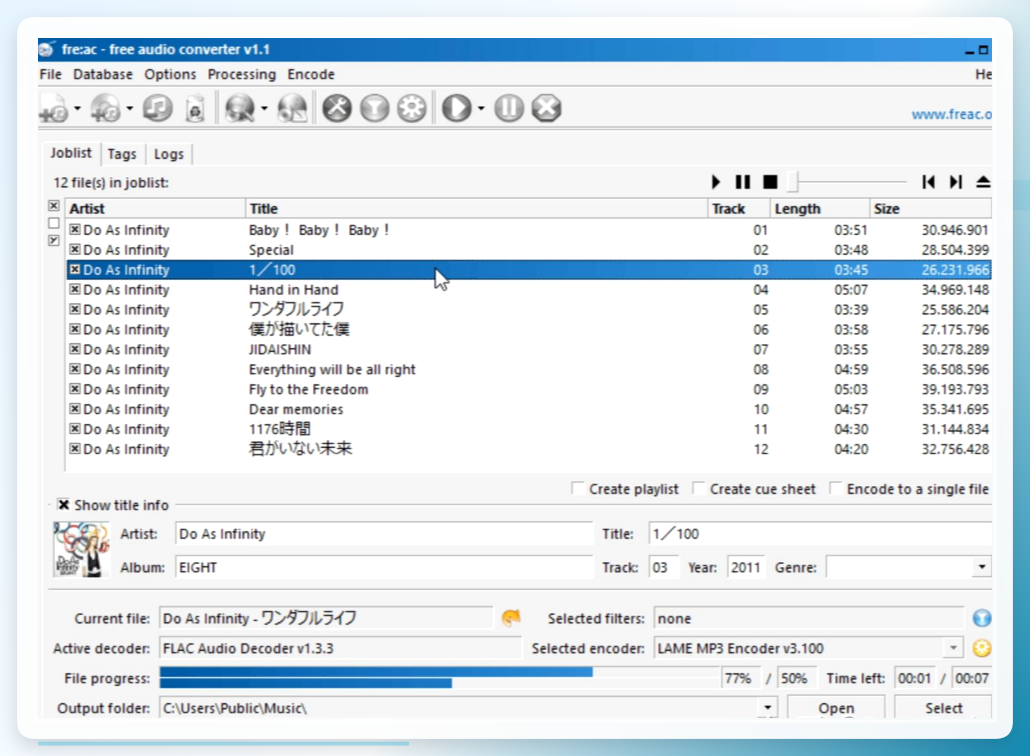Start encoding with the toolbar play icon
Viewport: 1030px width, 756px height.
[457, 108]
